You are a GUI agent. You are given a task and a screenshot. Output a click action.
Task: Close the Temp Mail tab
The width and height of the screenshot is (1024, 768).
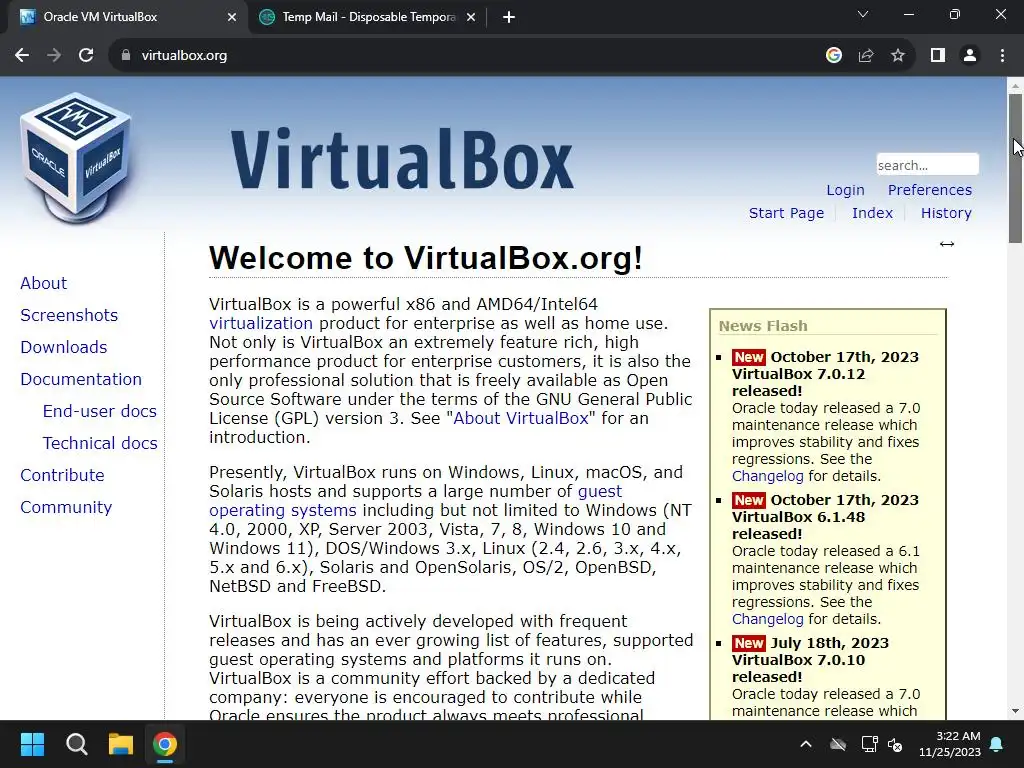click(471, 18)
